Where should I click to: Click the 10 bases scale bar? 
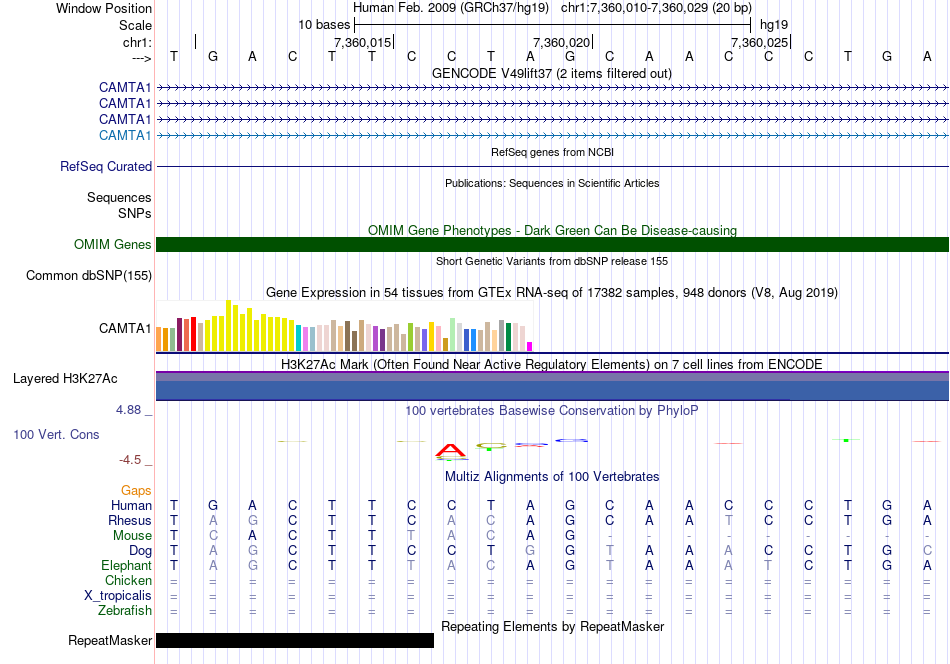click(x=552, y=25)
